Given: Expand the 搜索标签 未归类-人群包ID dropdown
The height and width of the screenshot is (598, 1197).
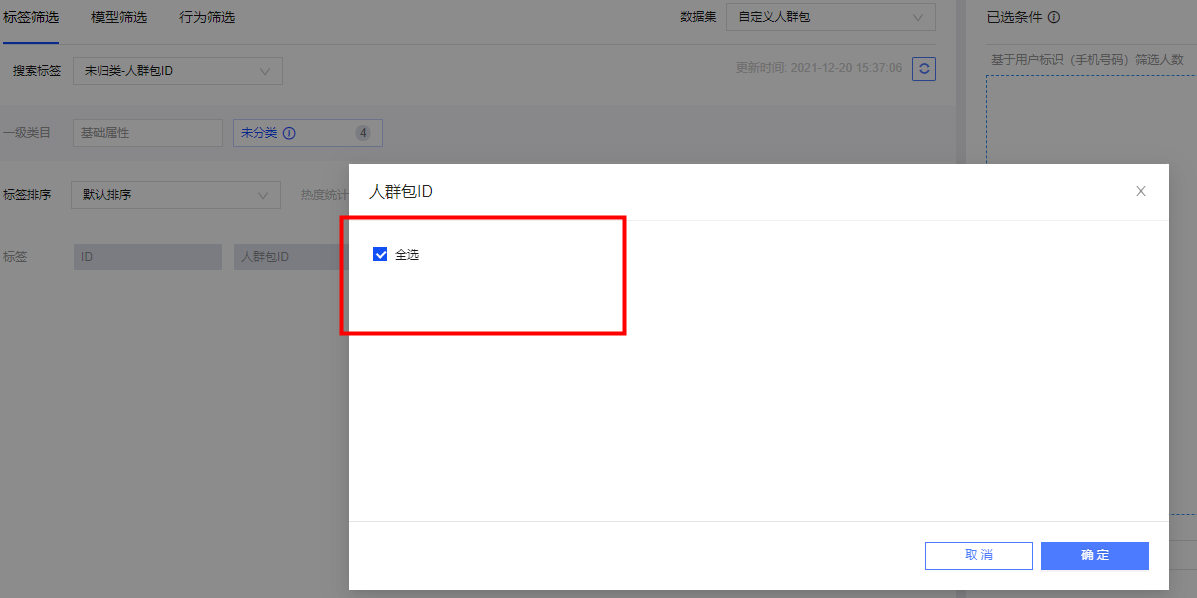Looking at the screenshot, I should (x=177, y=71).
